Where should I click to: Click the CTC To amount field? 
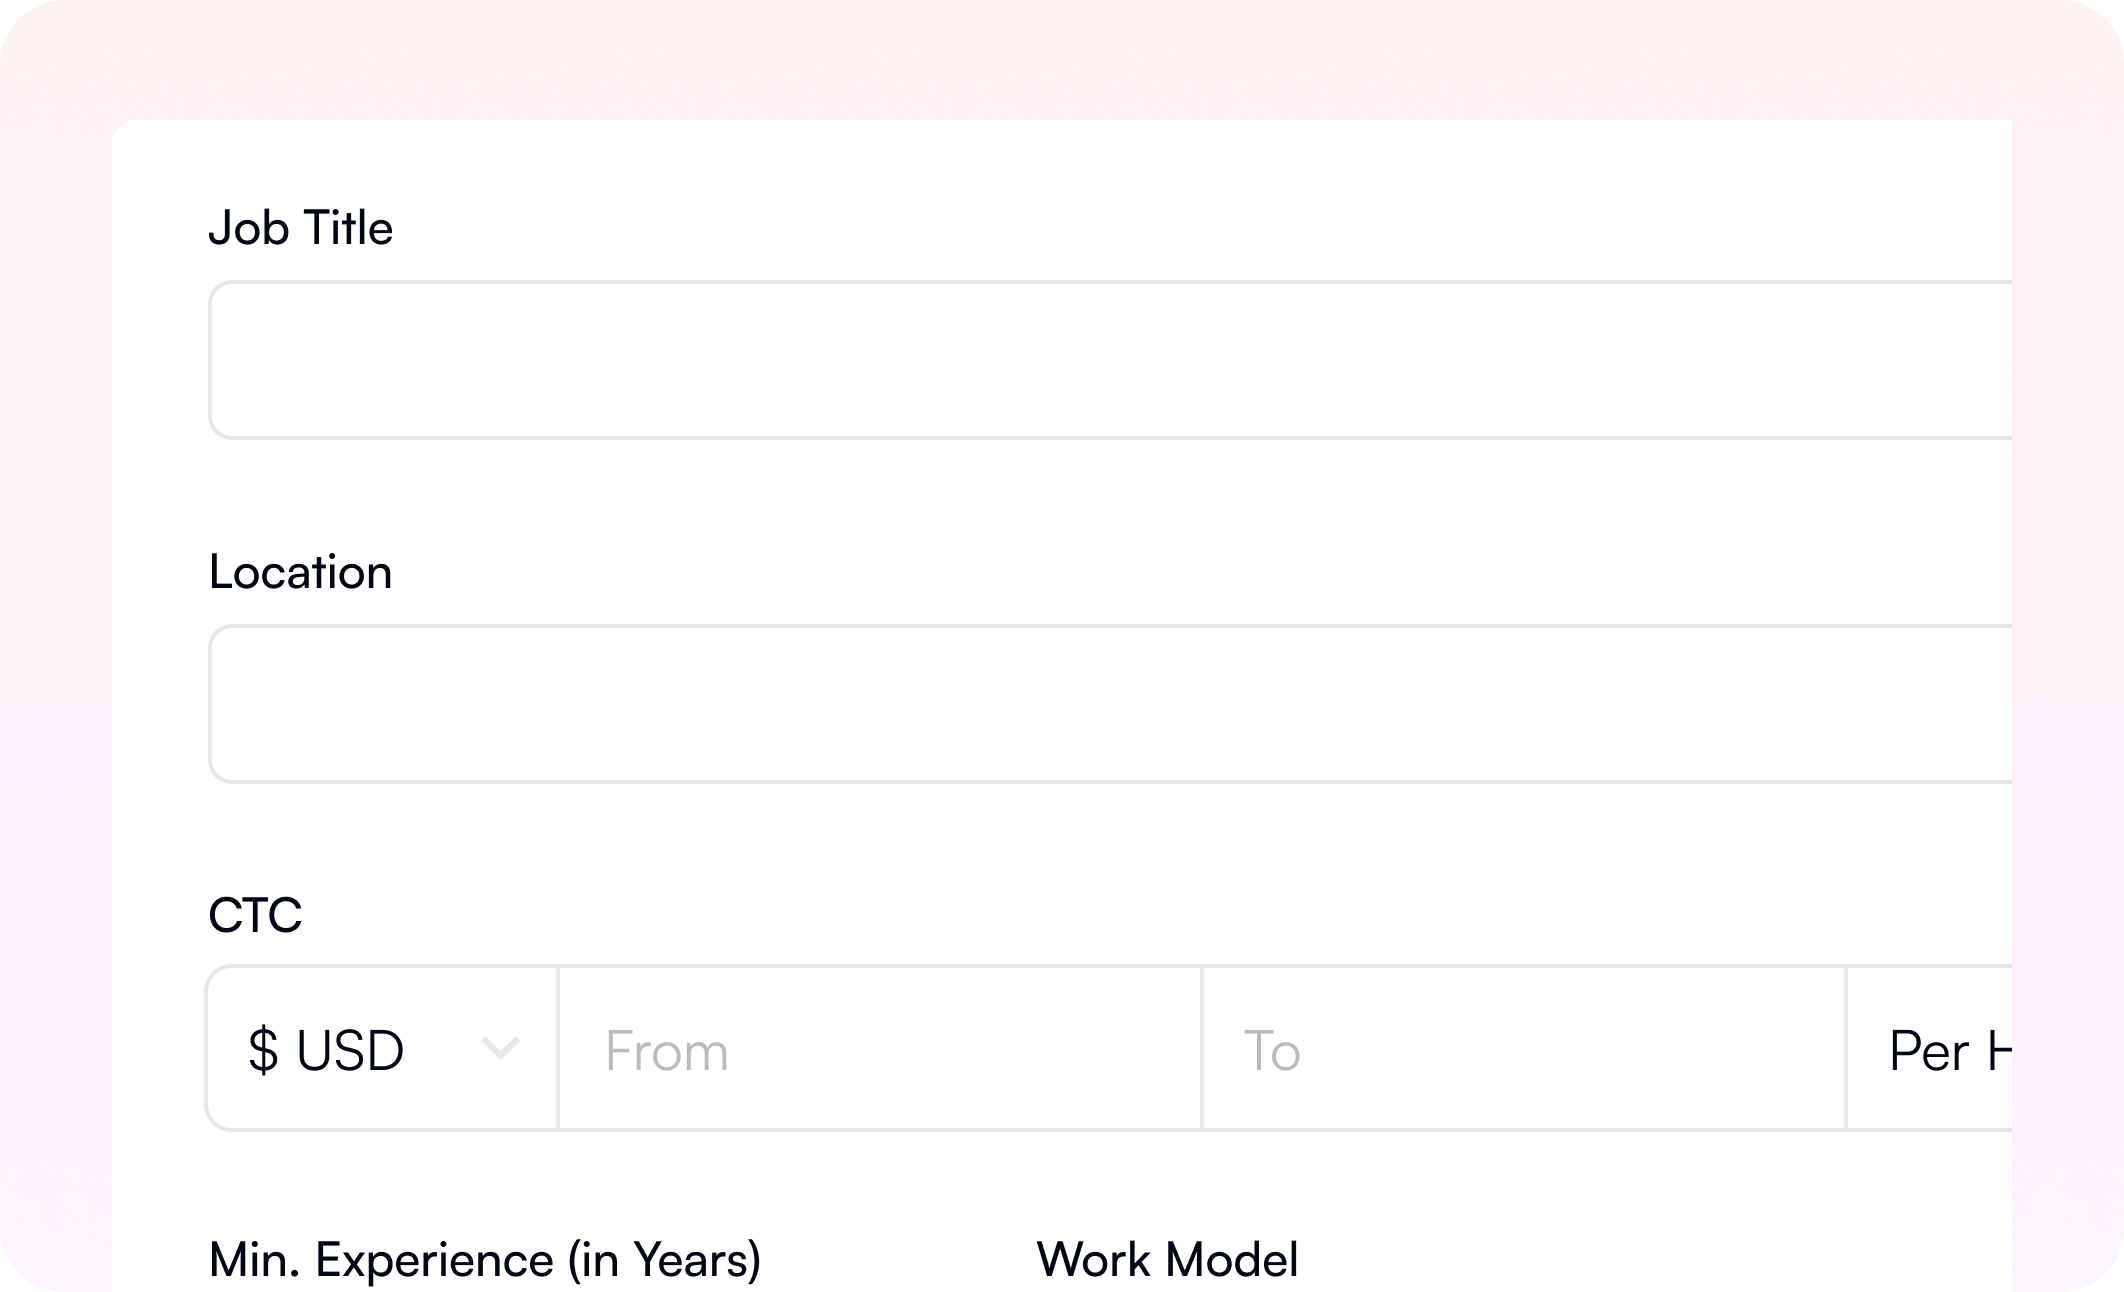(x=1524, y=1049)
